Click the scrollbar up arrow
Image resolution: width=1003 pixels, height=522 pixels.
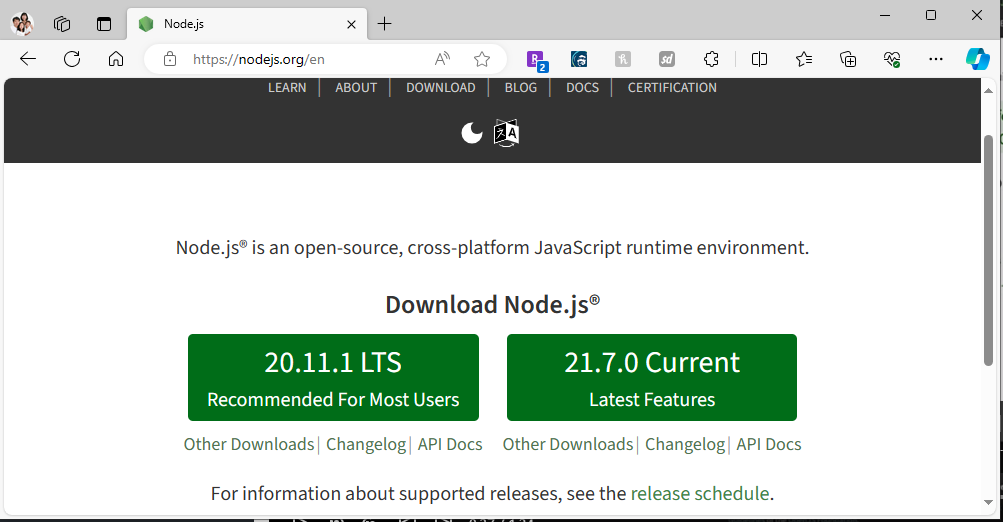(x=988, y=90)
